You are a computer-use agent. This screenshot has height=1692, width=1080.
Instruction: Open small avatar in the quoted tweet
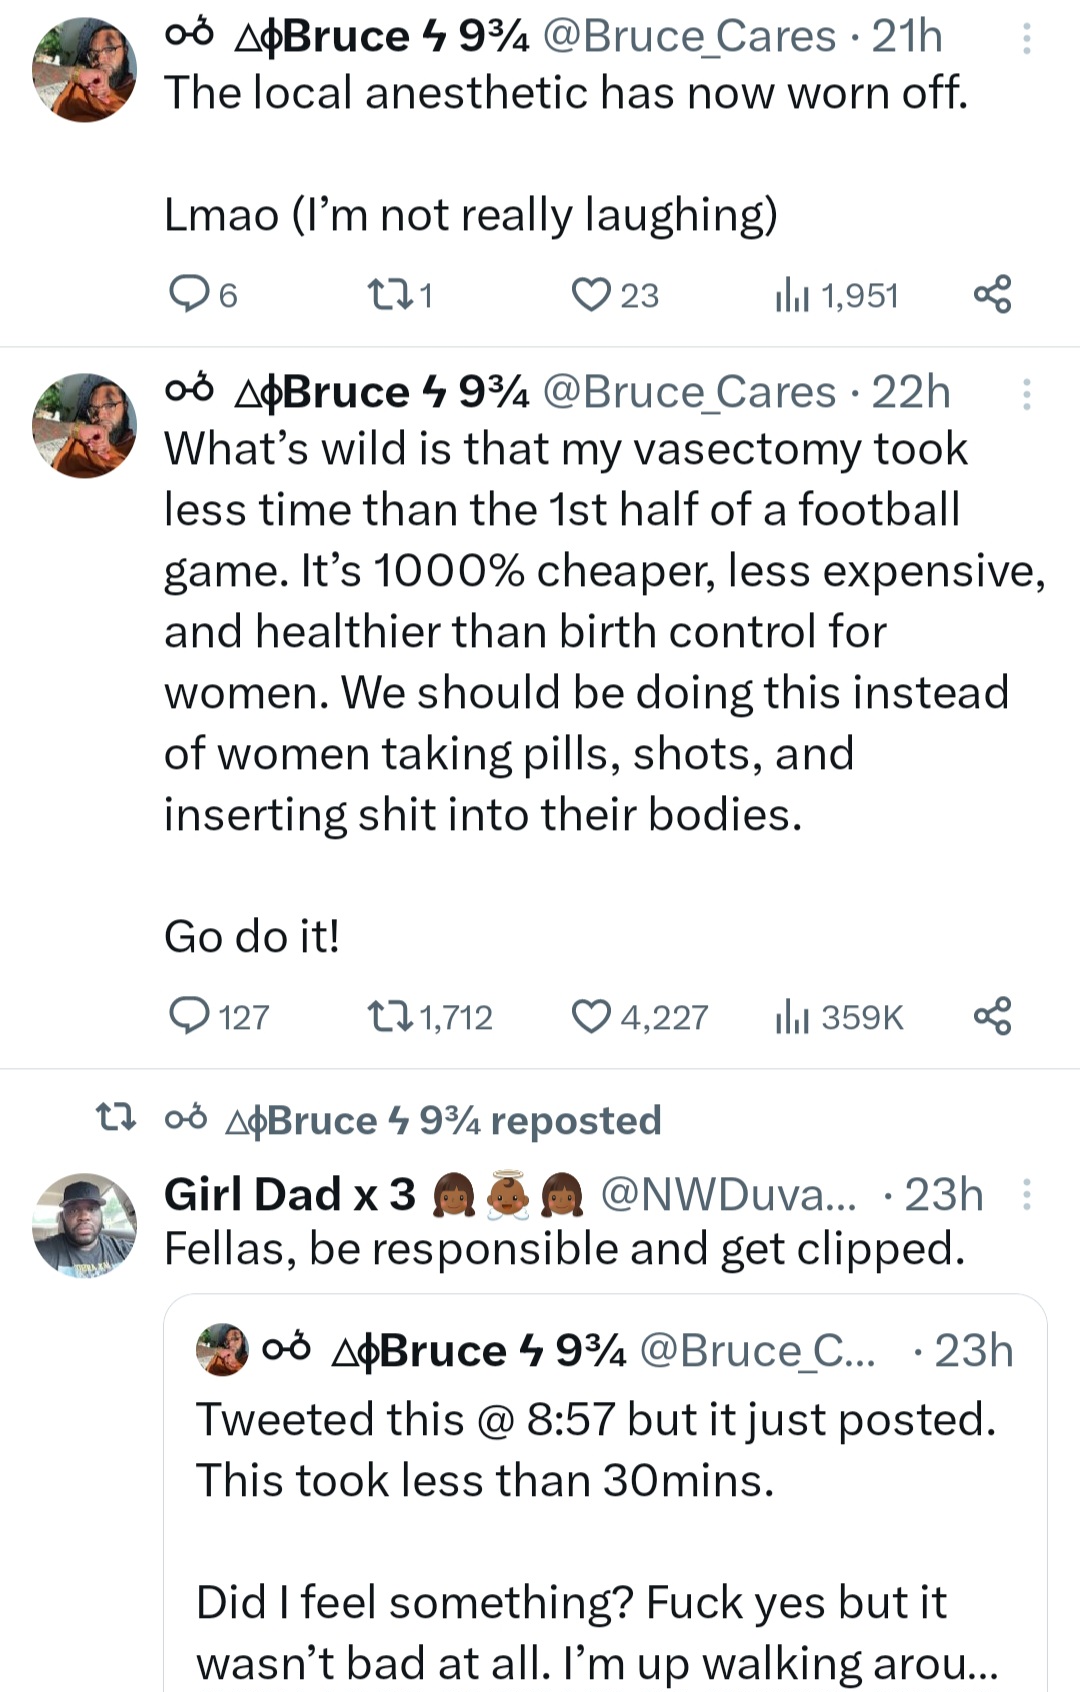pos(222,1350)
